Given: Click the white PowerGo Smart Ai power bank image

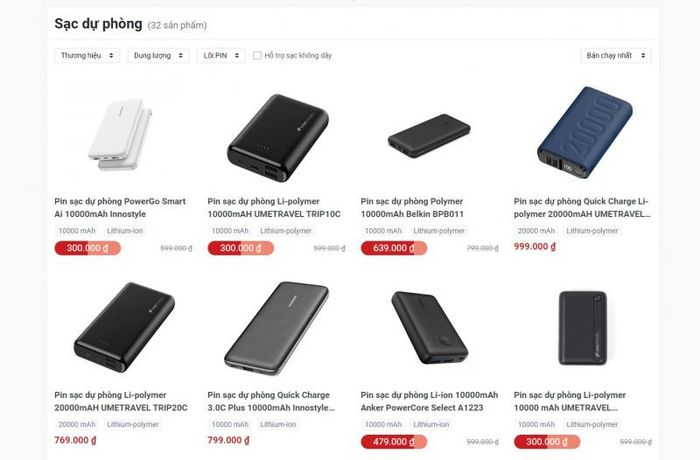Looking at the screenshot, I should click(121, 134).
